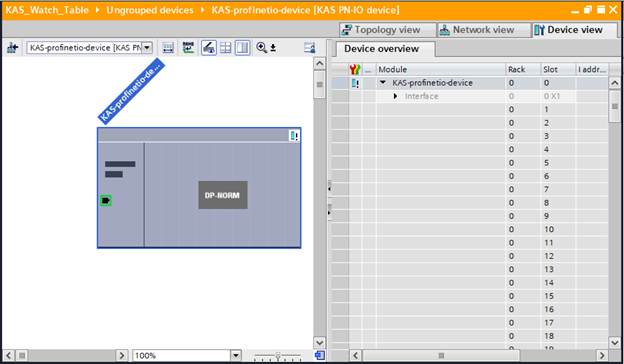Click graphic area vertical scroll down arrow

[319, 343]
